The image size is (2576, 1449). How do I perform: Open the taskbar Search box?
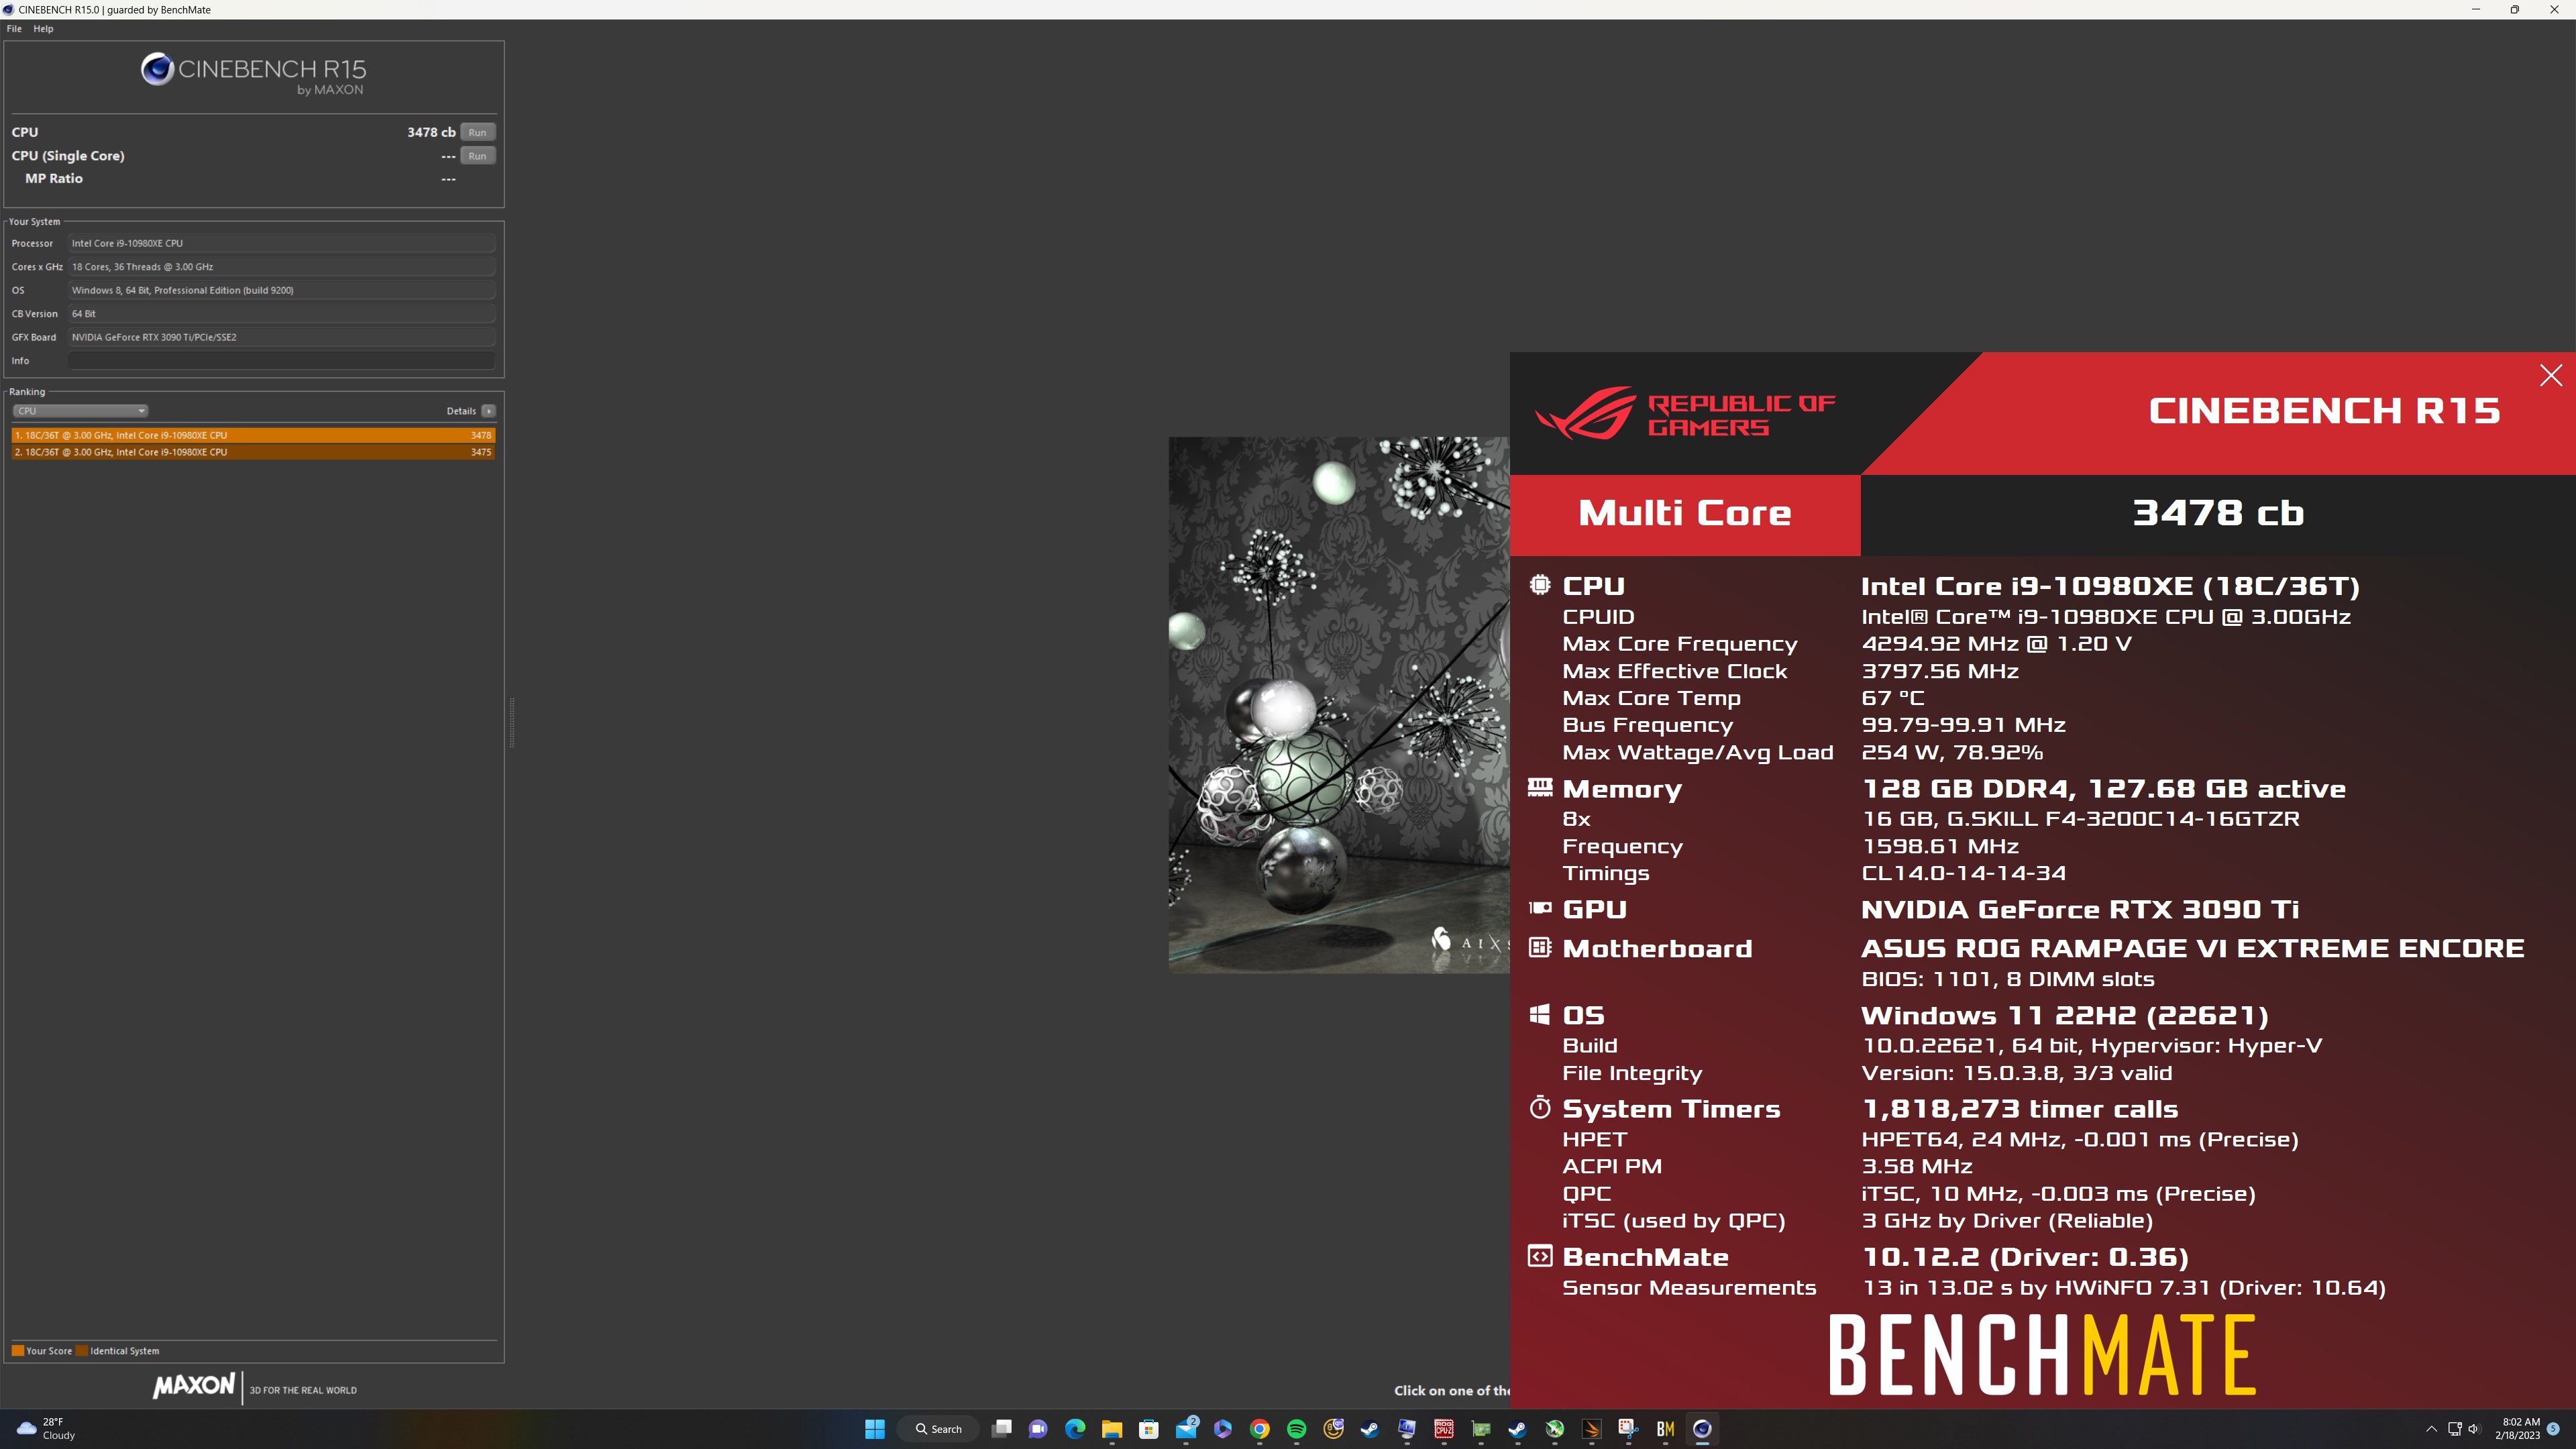point(938,1428)
